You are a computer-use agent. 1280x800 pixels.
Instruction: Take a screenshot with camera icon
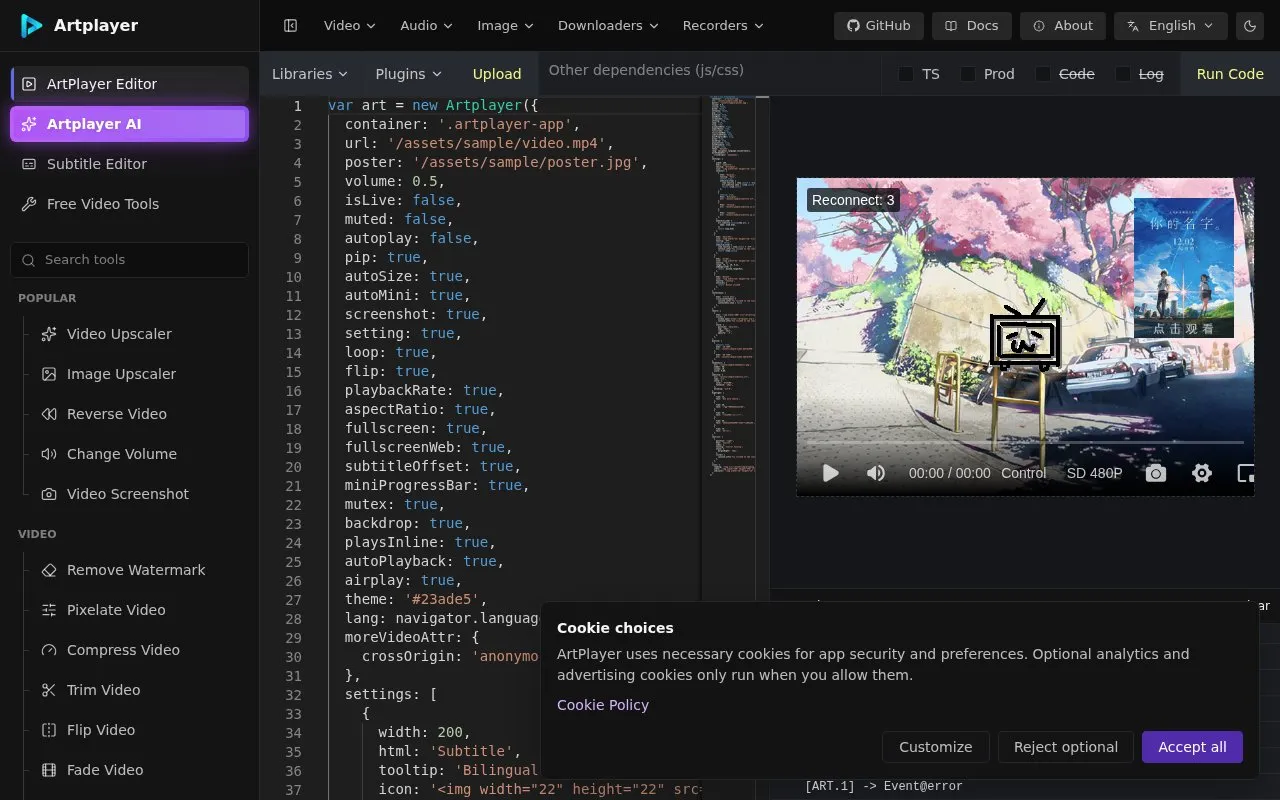click(x=1156, y=473)
